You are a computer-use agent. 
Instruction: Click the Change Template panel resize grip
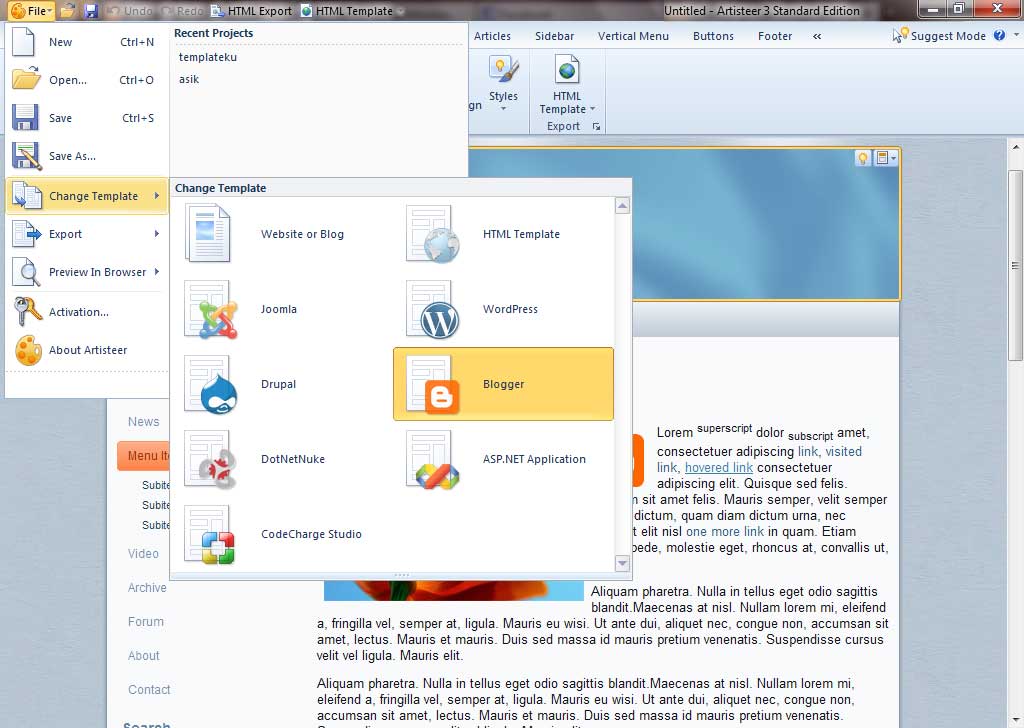[401, 575]
